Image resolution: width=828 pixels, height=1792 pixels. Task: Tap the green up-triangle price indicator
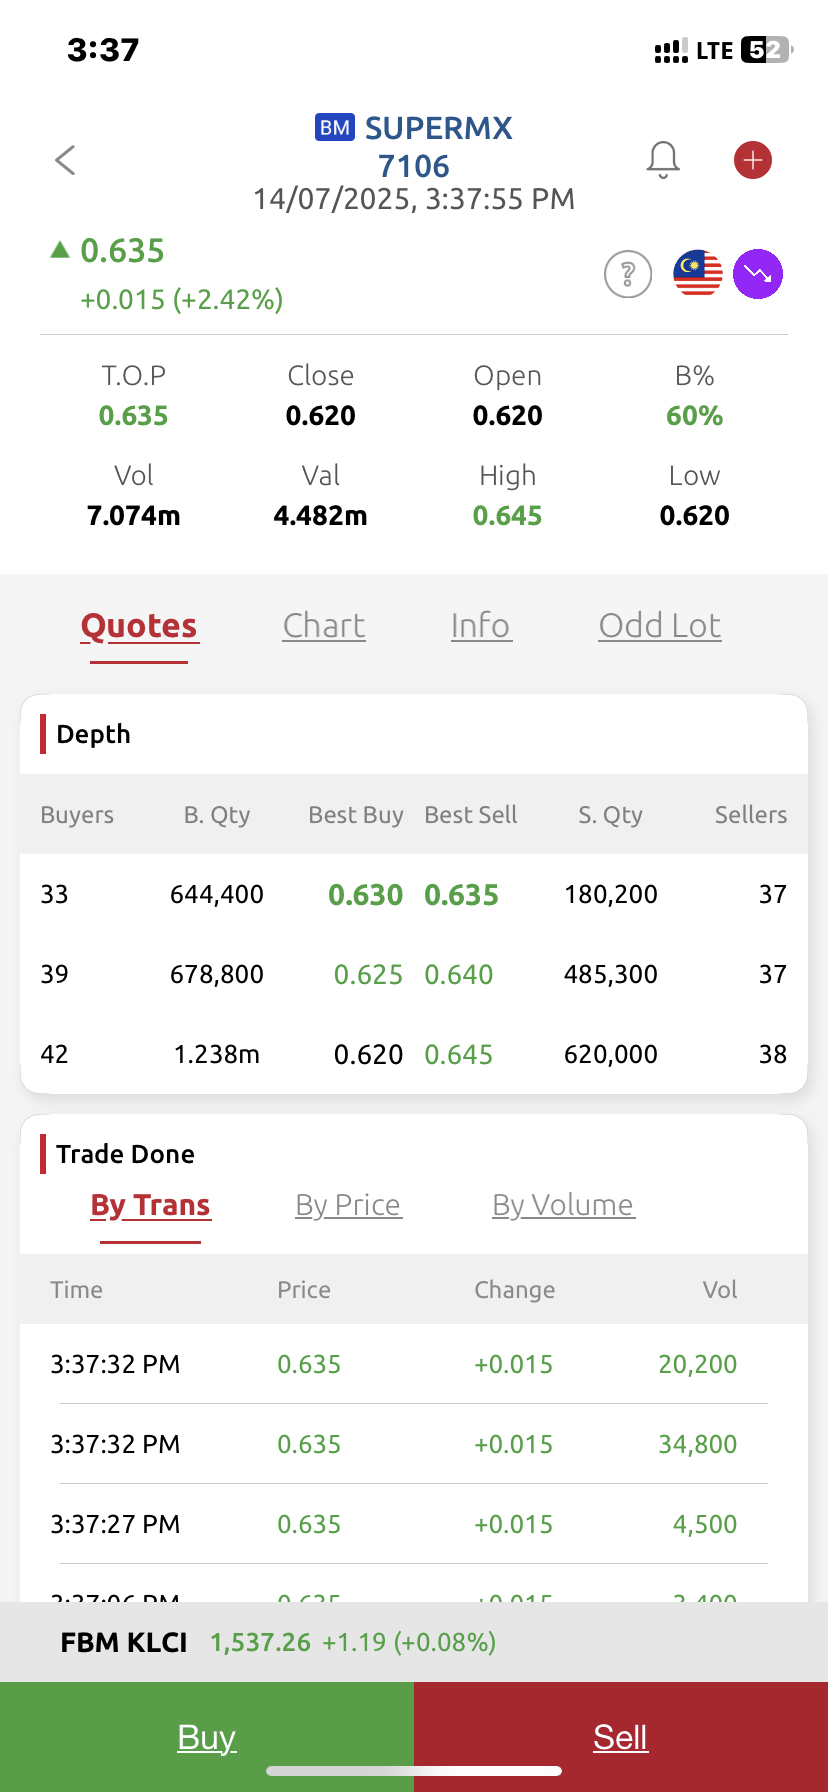click(x=60, y=250)
